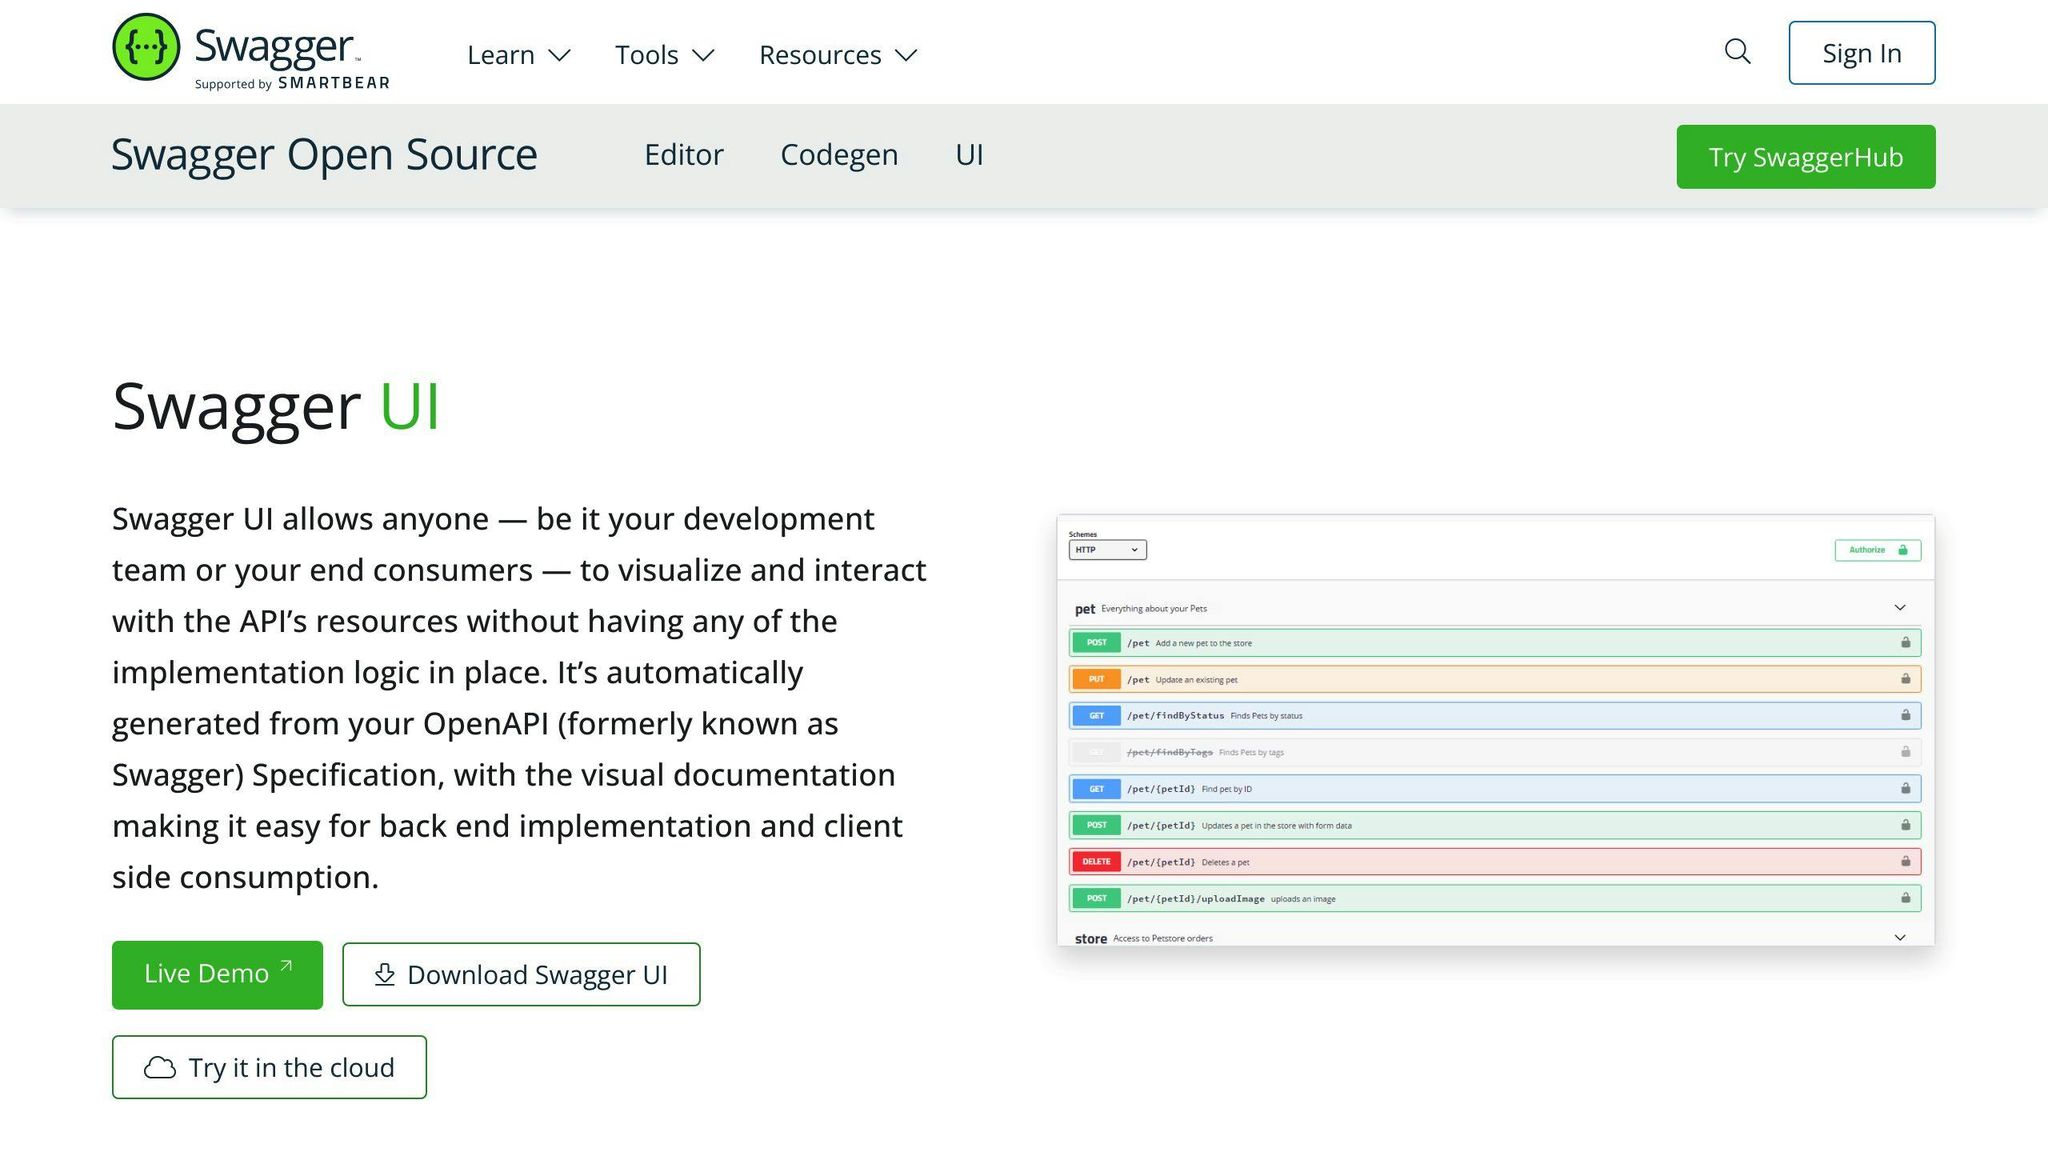Viewport: 2048px width, 1152px height.
Task: Toggle lock on POST /pet/{petId}/uploadImage row
Action: [1905, 898]
